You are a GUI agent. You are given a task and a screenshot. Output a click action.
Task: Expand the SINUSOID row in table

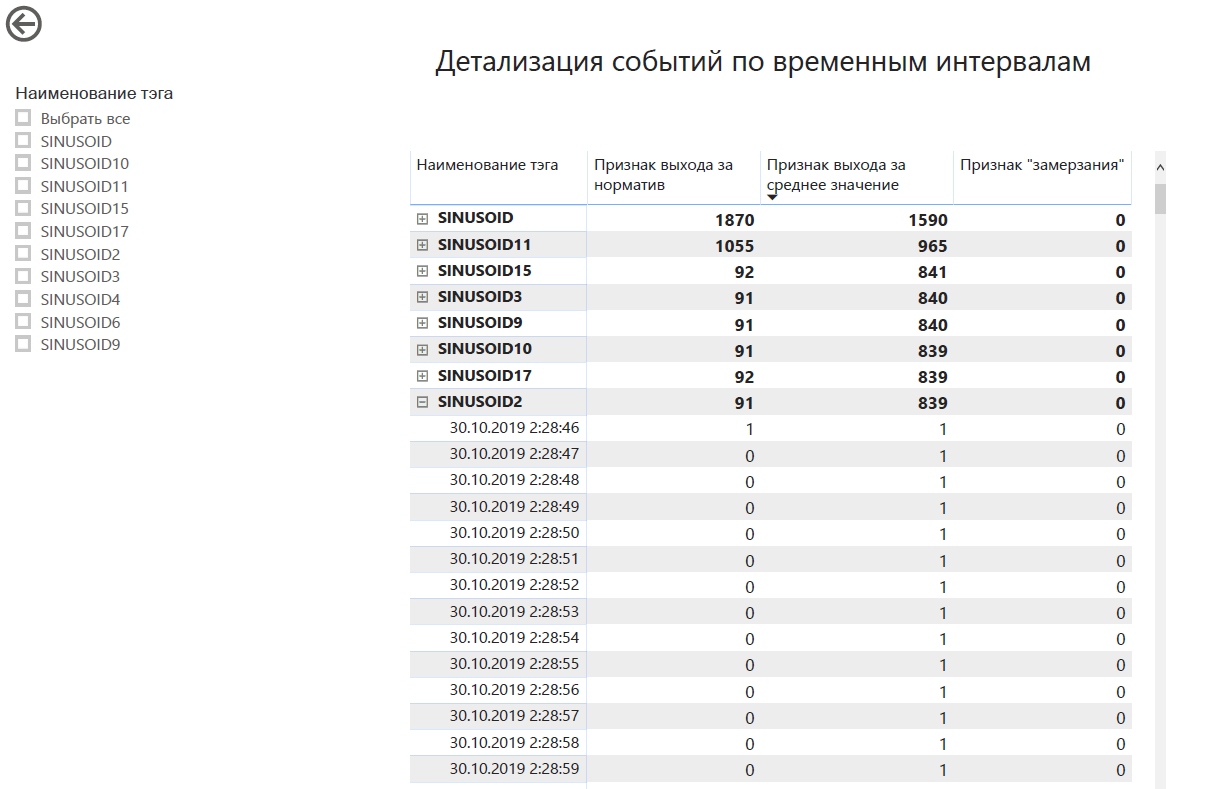coord(422,218)
